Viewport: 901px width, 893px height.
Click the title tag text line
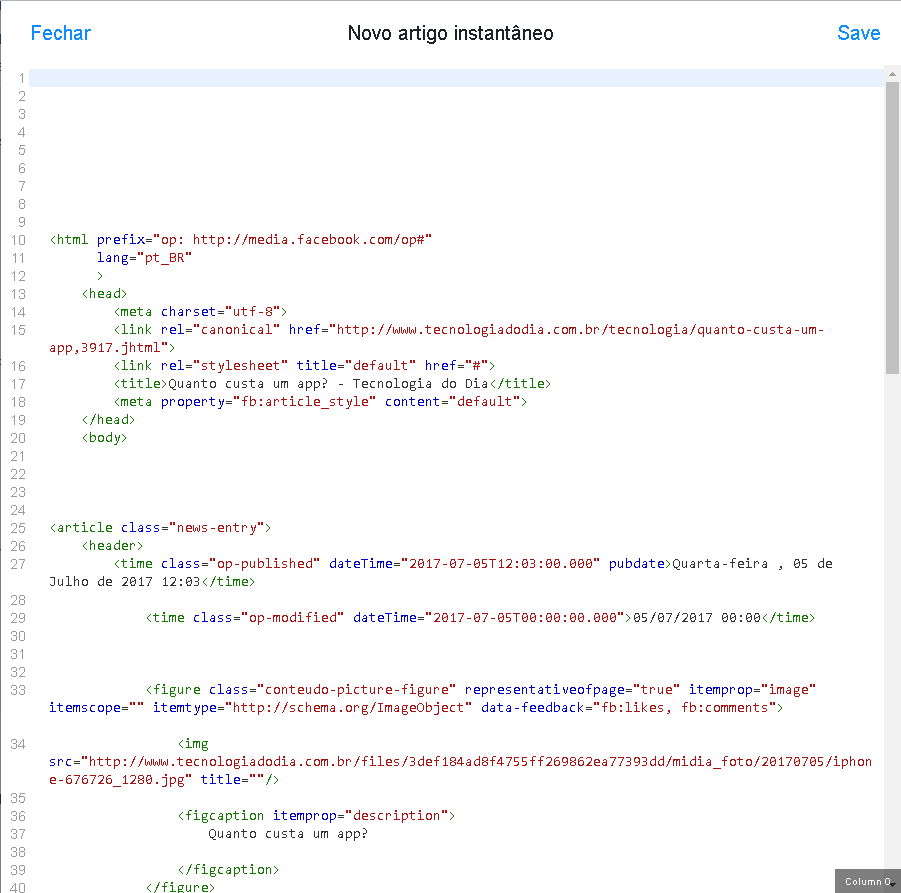point(332,384)
